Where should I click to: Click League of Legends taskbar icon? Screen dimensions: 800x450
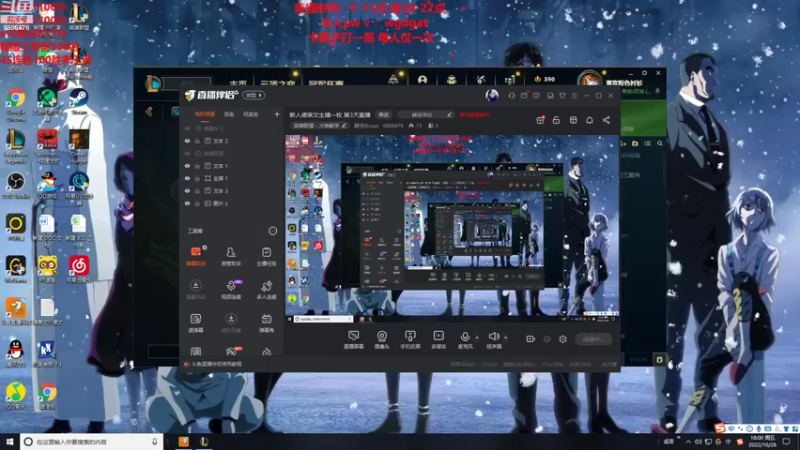tap(204, 442)
